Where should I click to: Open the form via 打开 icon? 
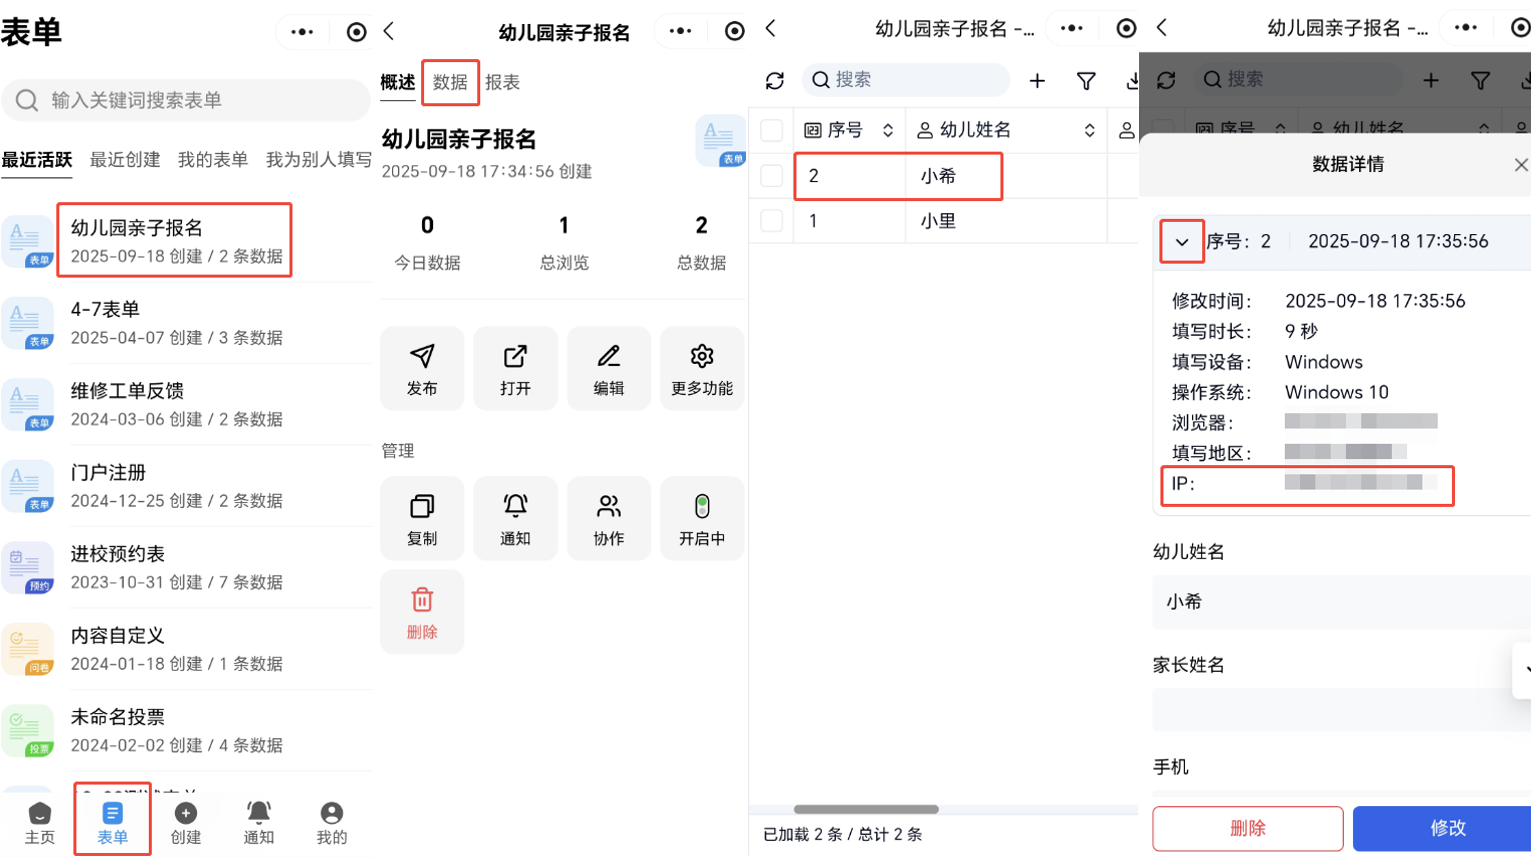(x=515, y=357)
